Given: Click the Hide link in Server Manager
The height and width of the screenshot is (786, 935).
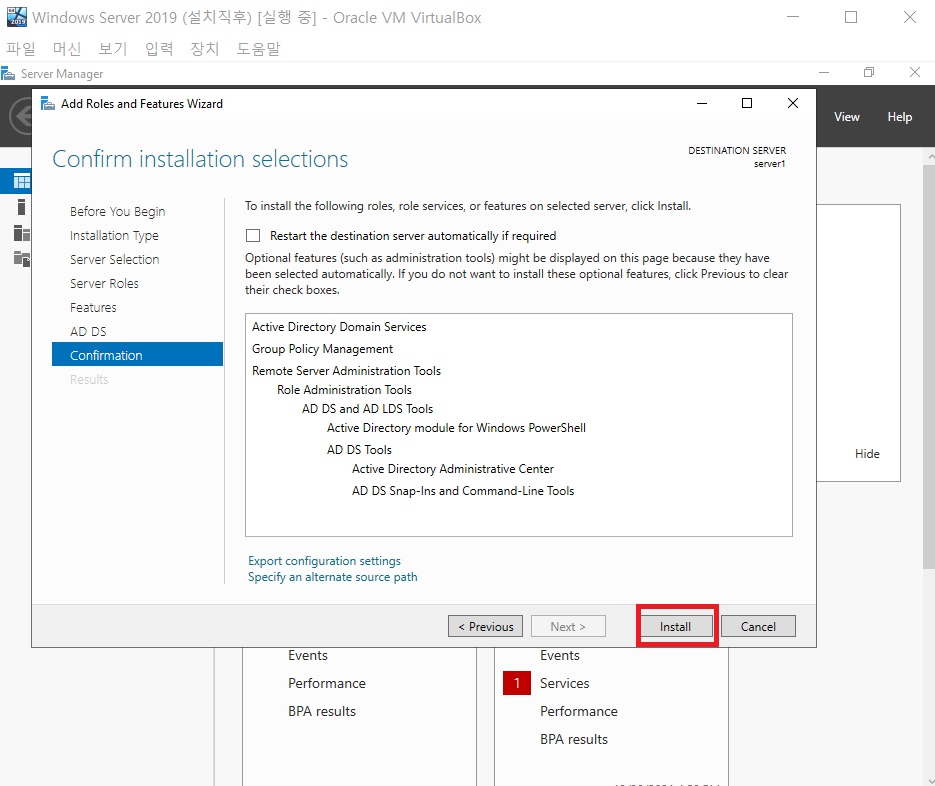Looking at the screenshot, I should coord(867,454).
